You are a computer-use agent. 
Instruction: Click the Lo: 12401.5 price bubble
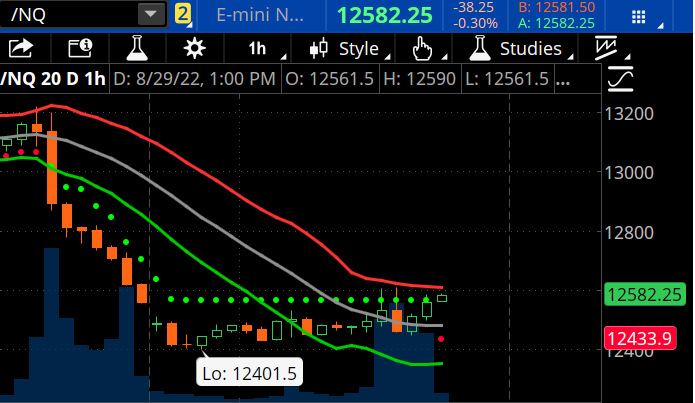(250, 373)
